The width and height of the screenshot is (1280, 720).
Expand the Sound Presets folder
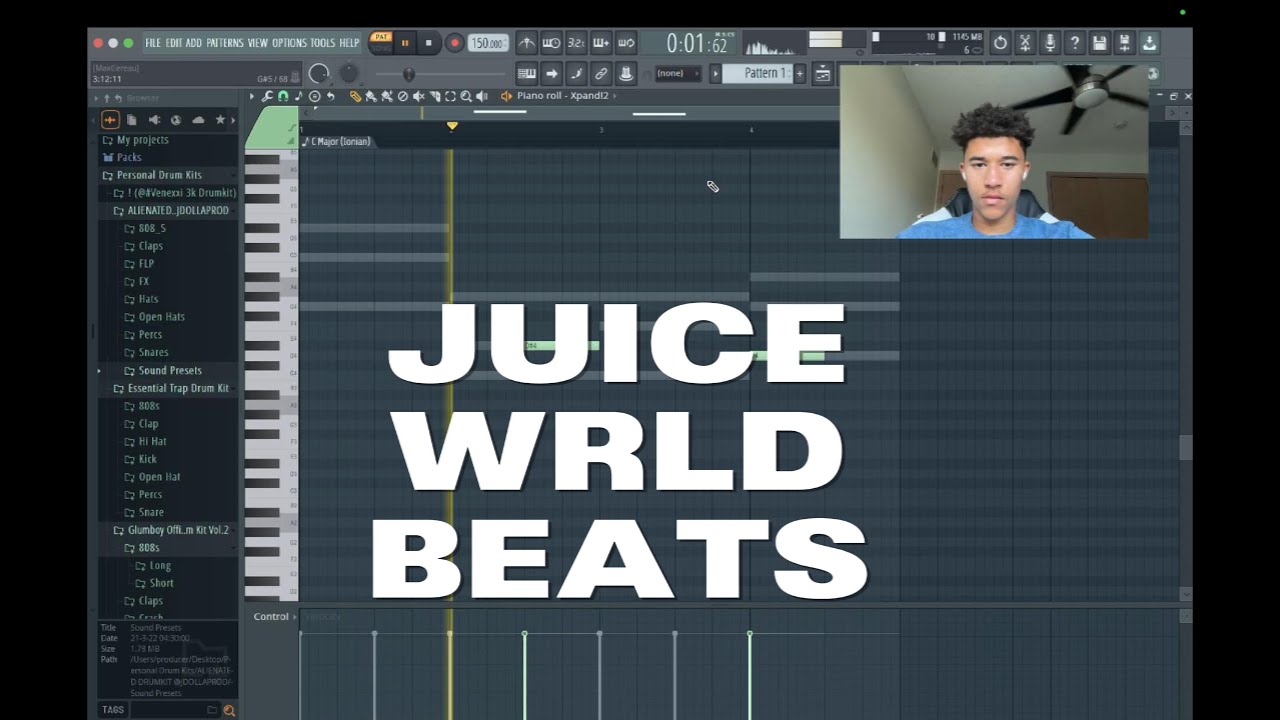click(168, 370)
